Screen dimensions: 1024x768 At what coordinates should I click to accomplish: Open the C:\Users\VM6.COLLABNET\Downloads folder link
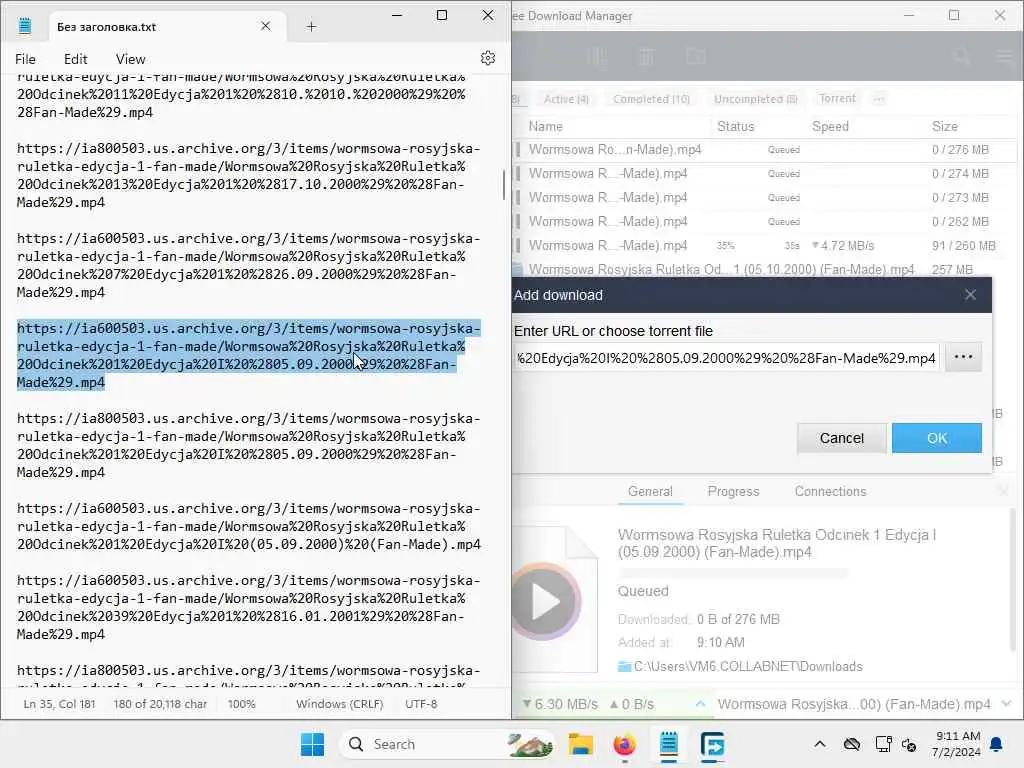(748, 666)
